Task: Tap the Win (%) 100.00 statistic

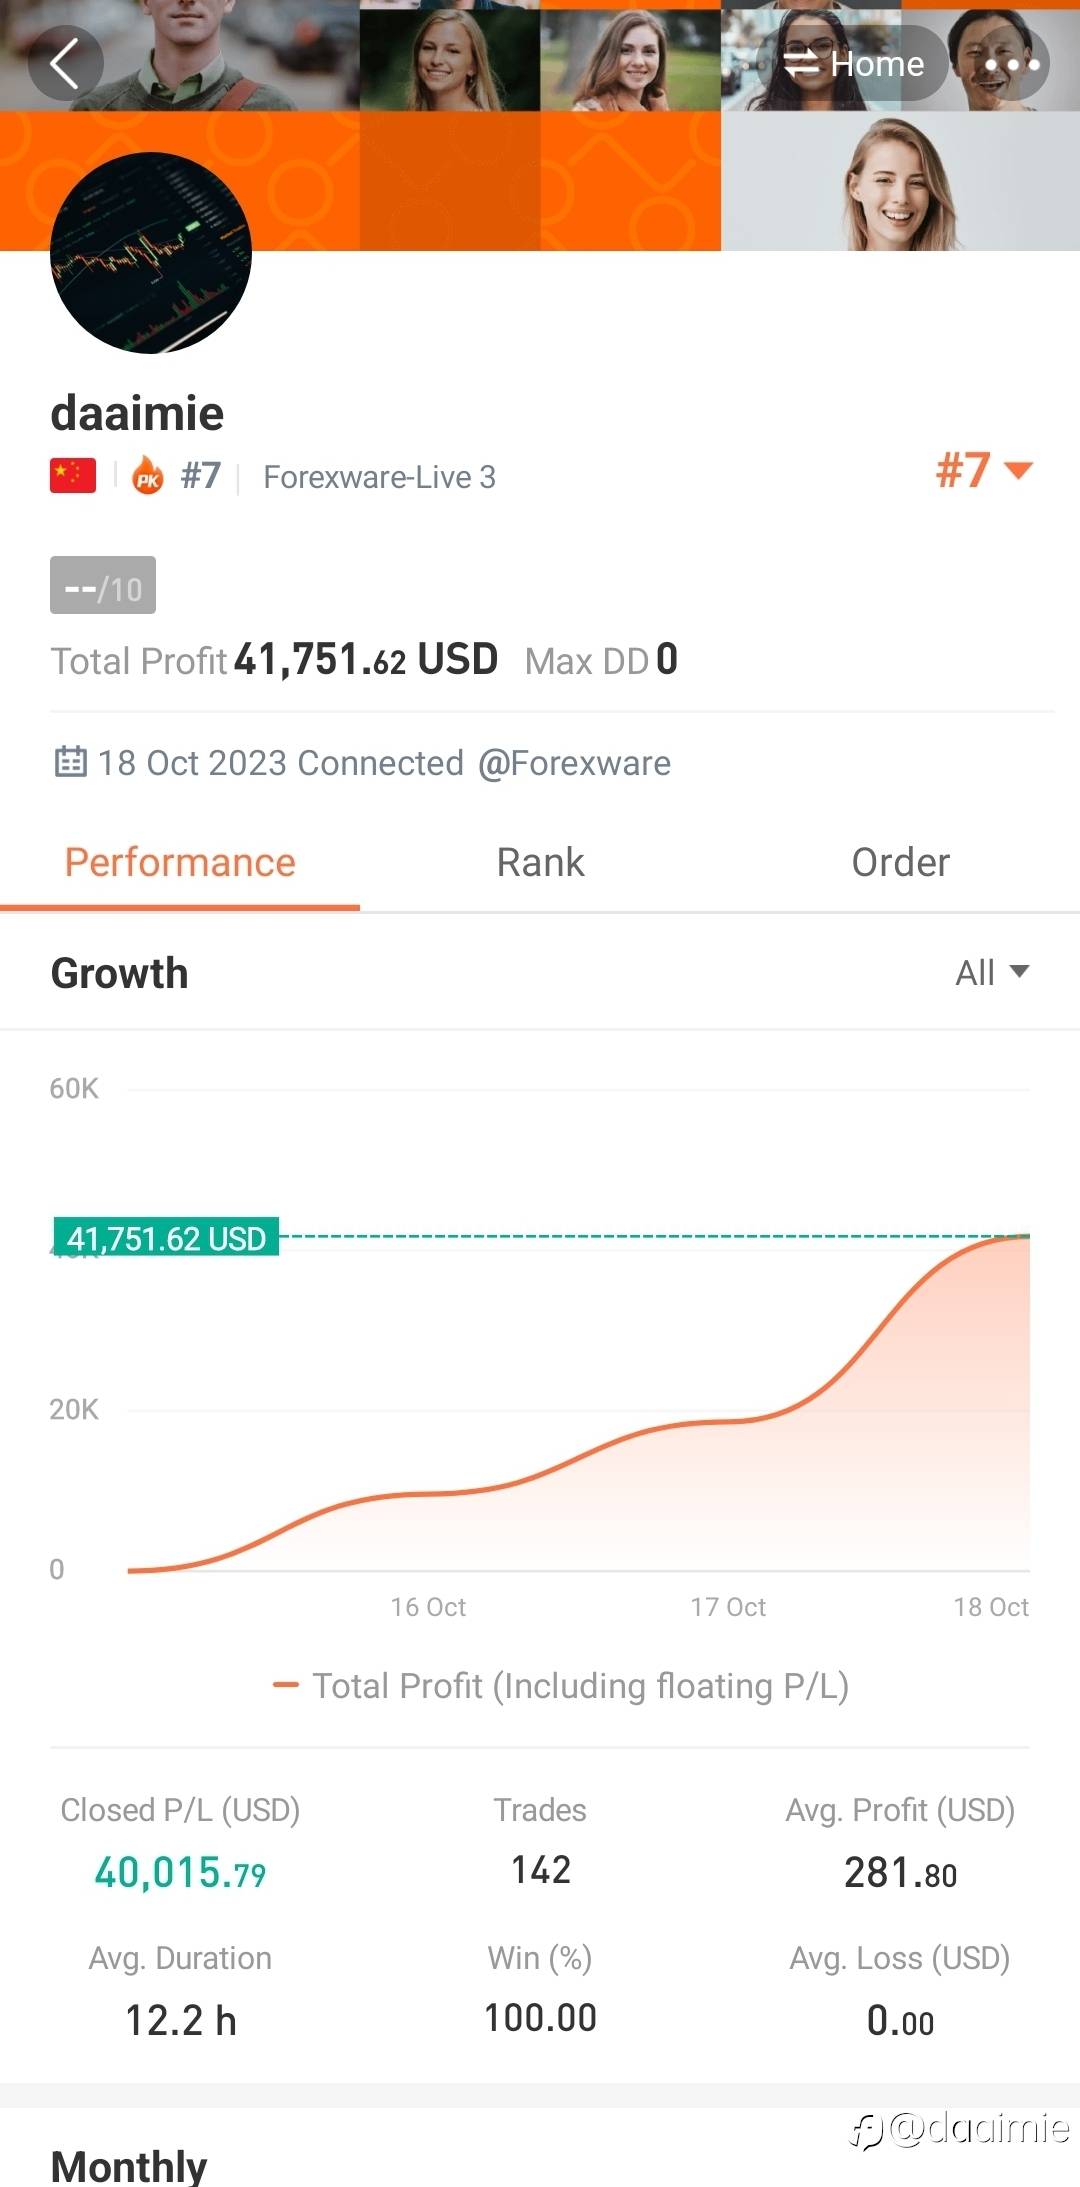Action: [x=540, y=2017]
